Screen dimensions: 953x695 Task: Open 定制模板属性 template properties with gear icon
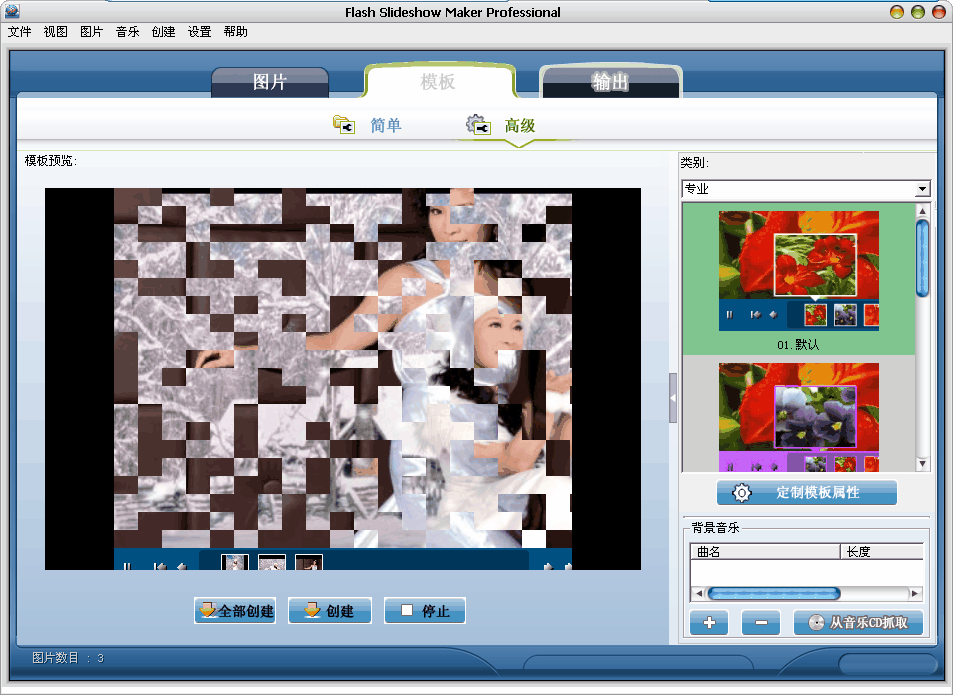coord(806,493)
